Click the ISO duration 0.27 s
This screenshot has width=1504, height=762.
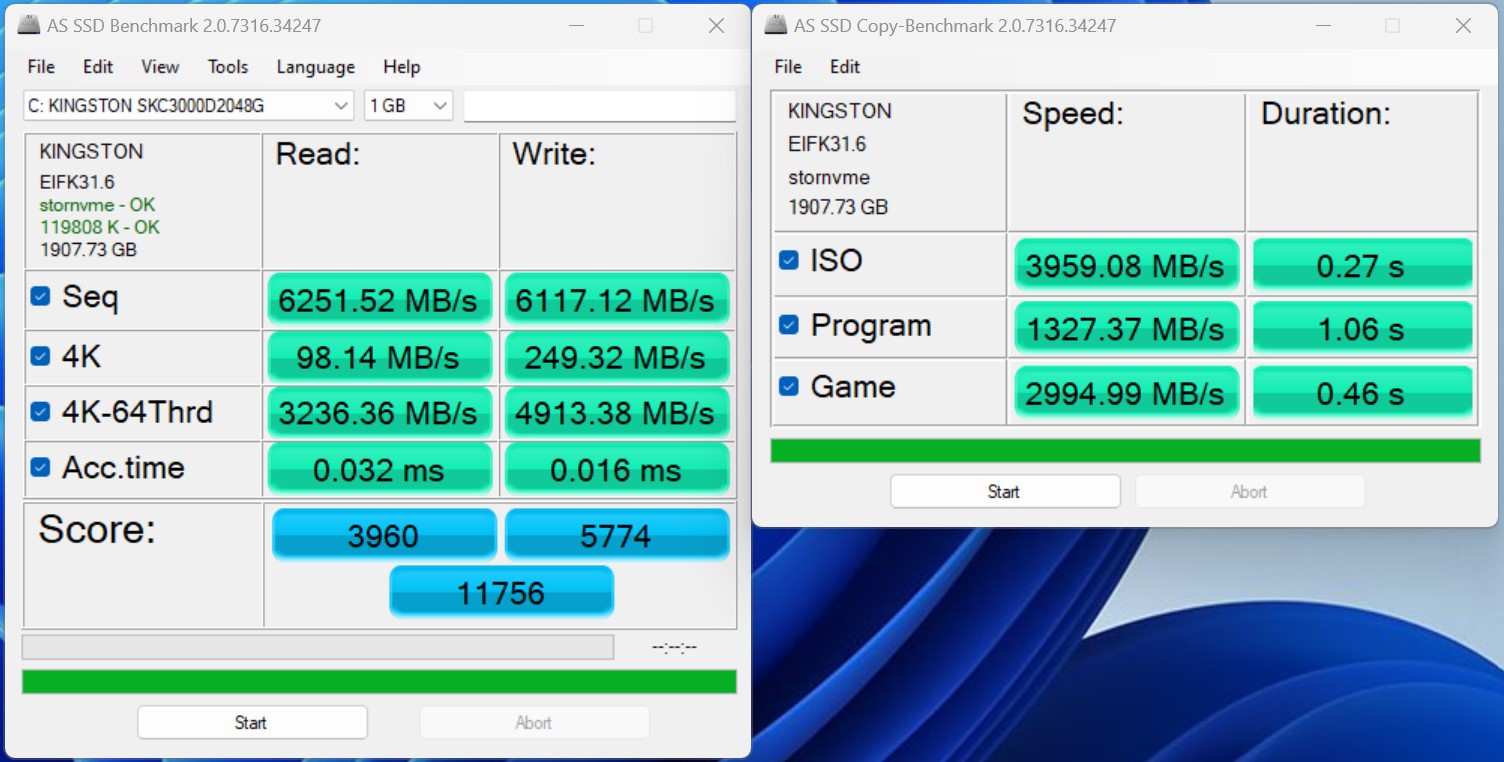pos(1362,265)
